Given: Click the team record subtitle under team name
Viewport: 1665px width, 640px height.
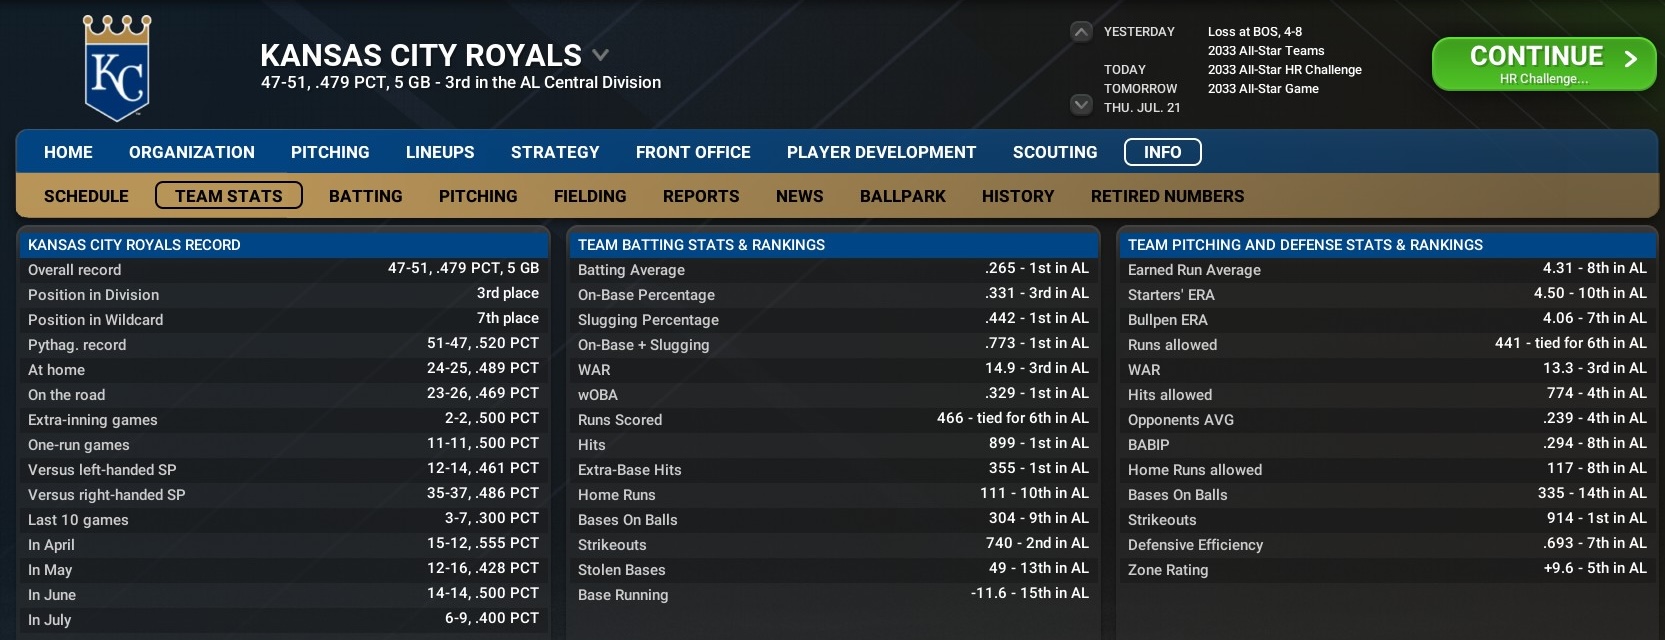Looking at the screenshot, I should pos(461,83).
